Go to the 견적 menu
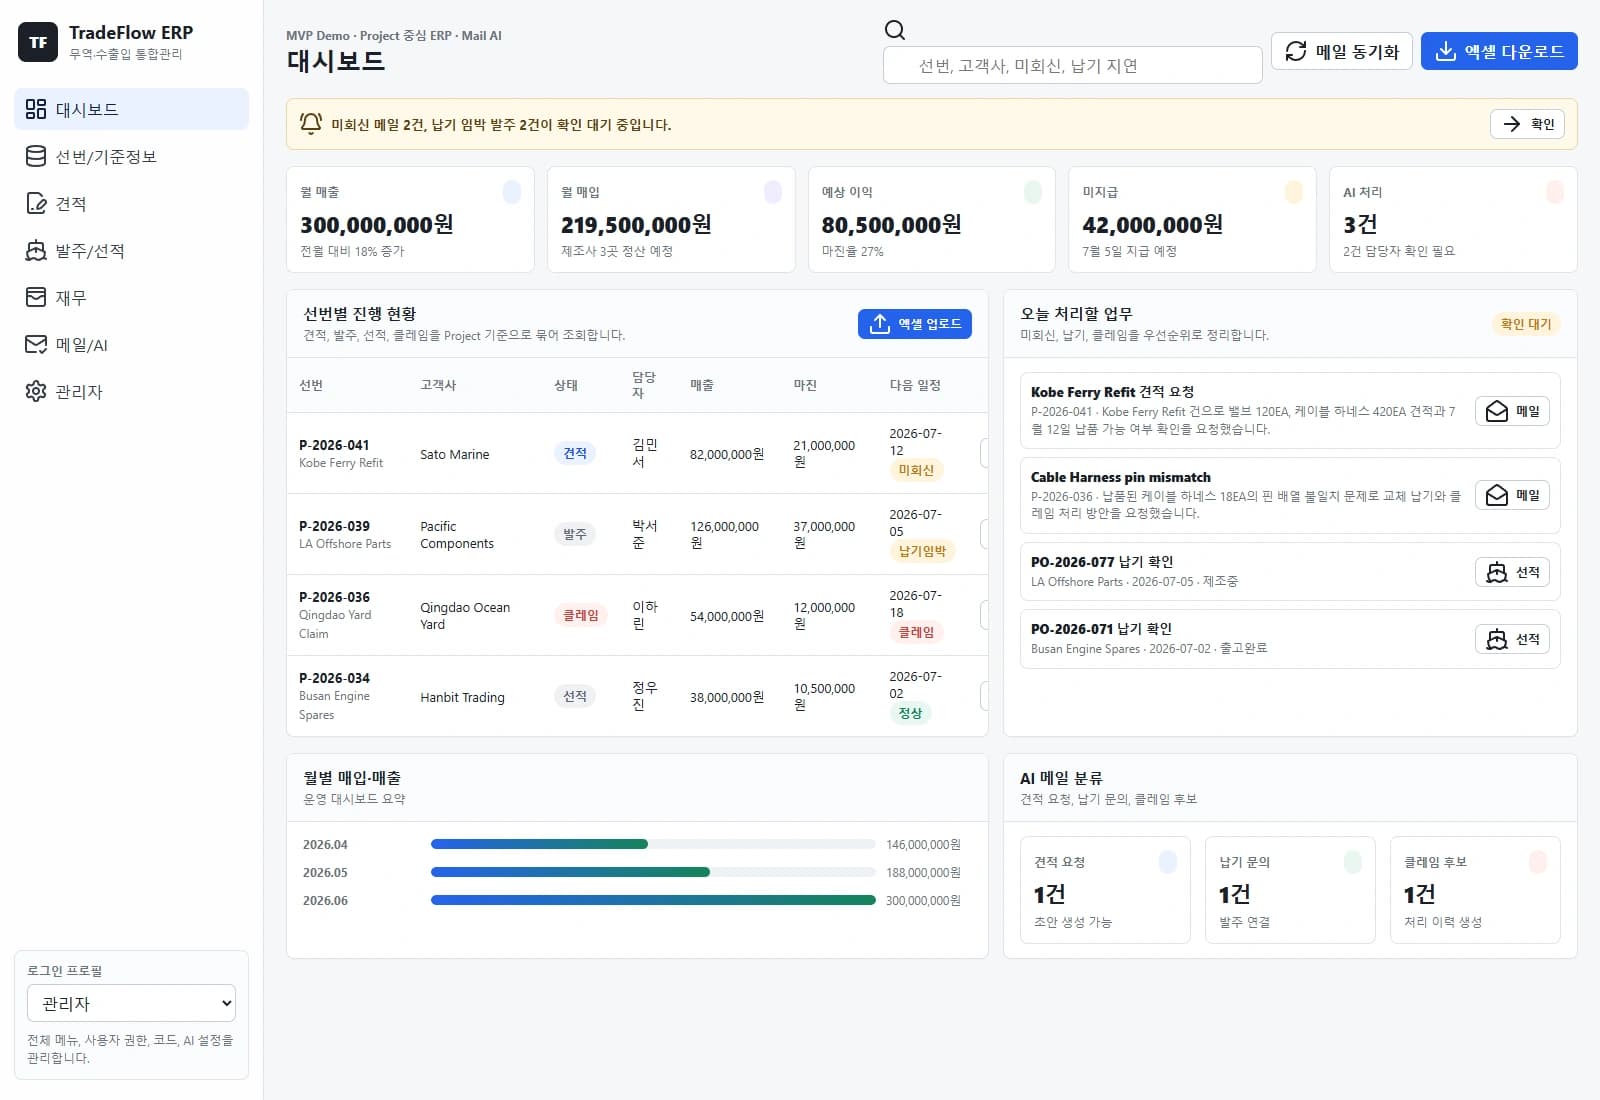The height and width of the screenshot is (1100, 1600). pyautogui.click(x=132, y=203)
